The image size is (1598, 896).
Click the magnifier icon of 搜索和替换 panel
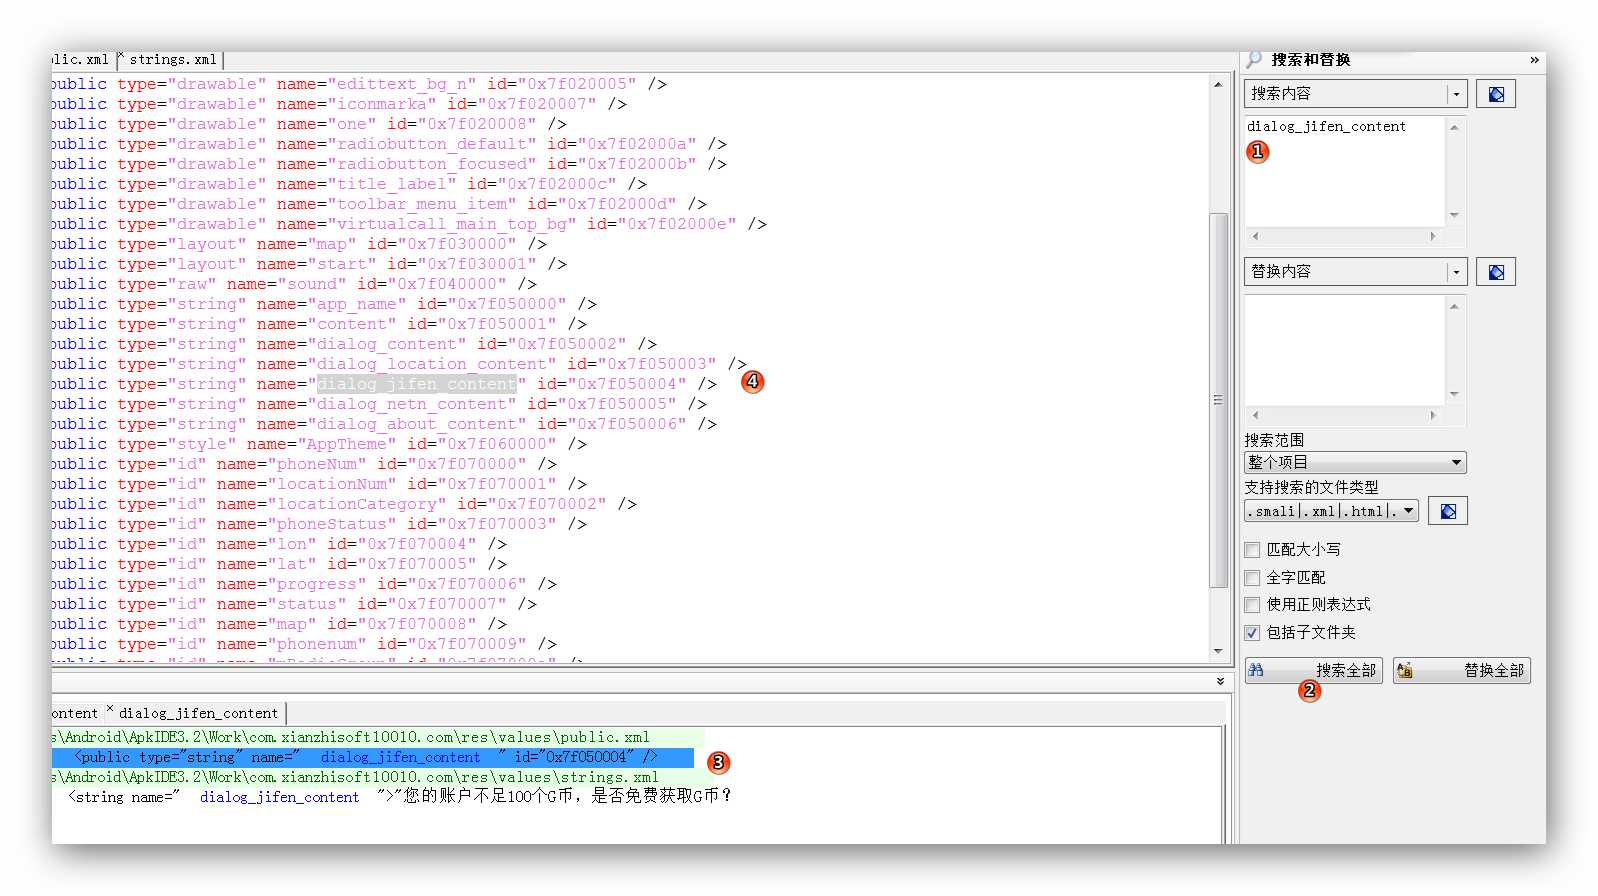(x=1254, y=60)
